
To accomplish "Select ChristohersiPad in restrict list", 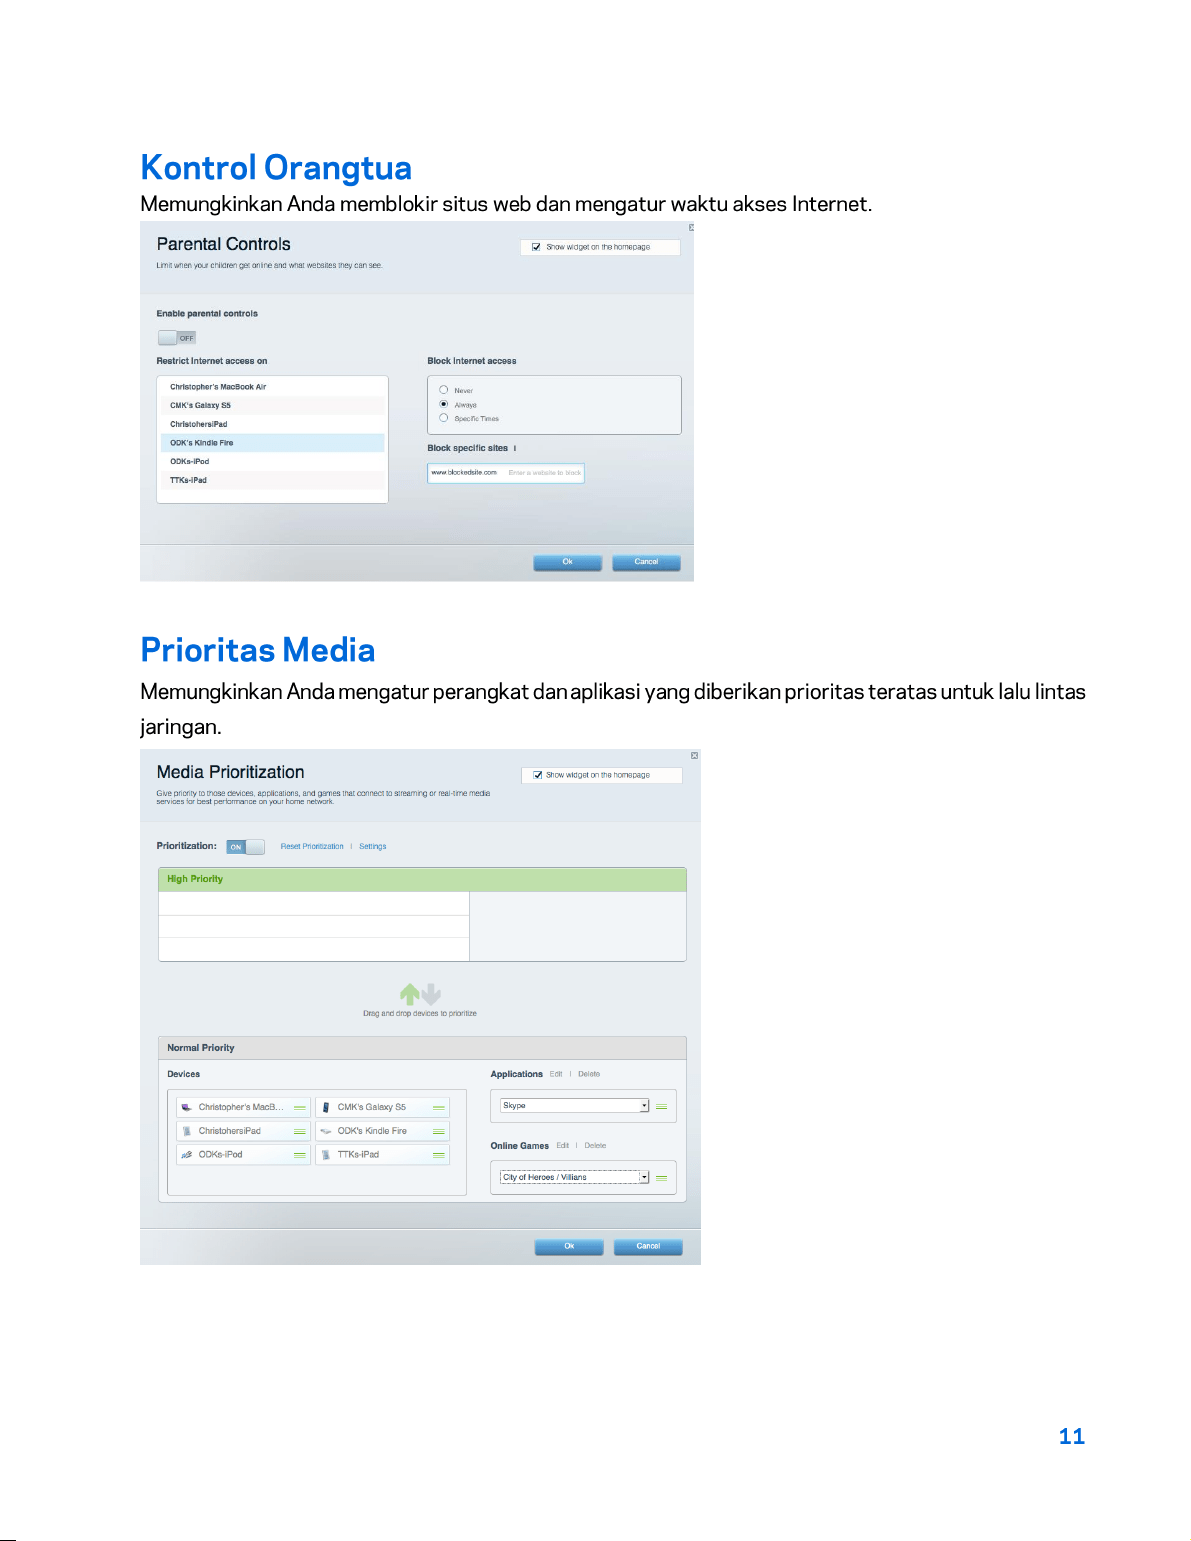I will [272, 424].
